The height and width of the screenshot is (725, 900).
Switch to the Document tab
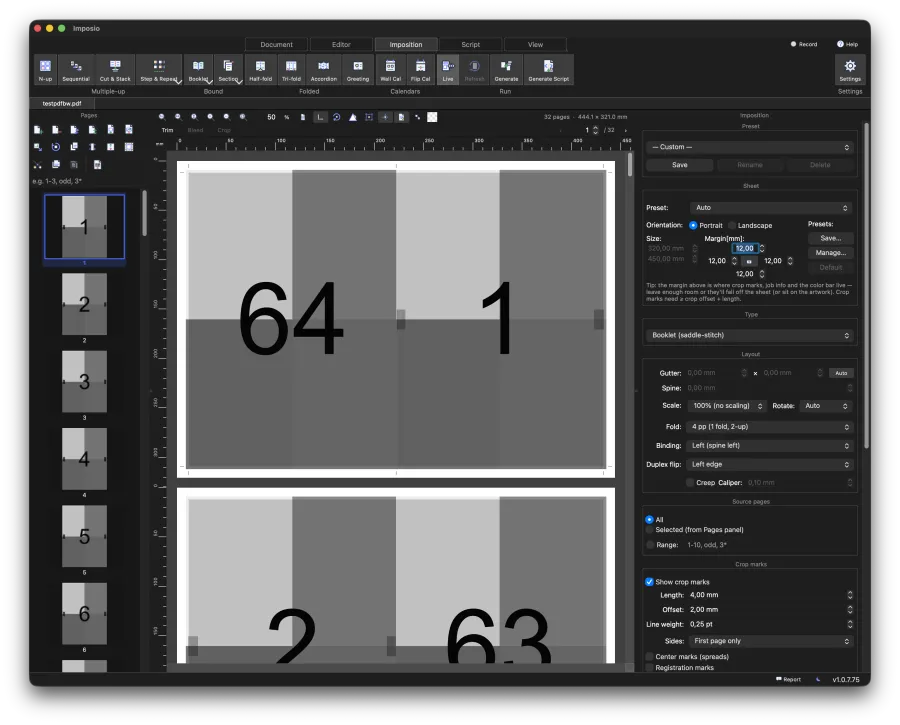click(x=277, y=44)
